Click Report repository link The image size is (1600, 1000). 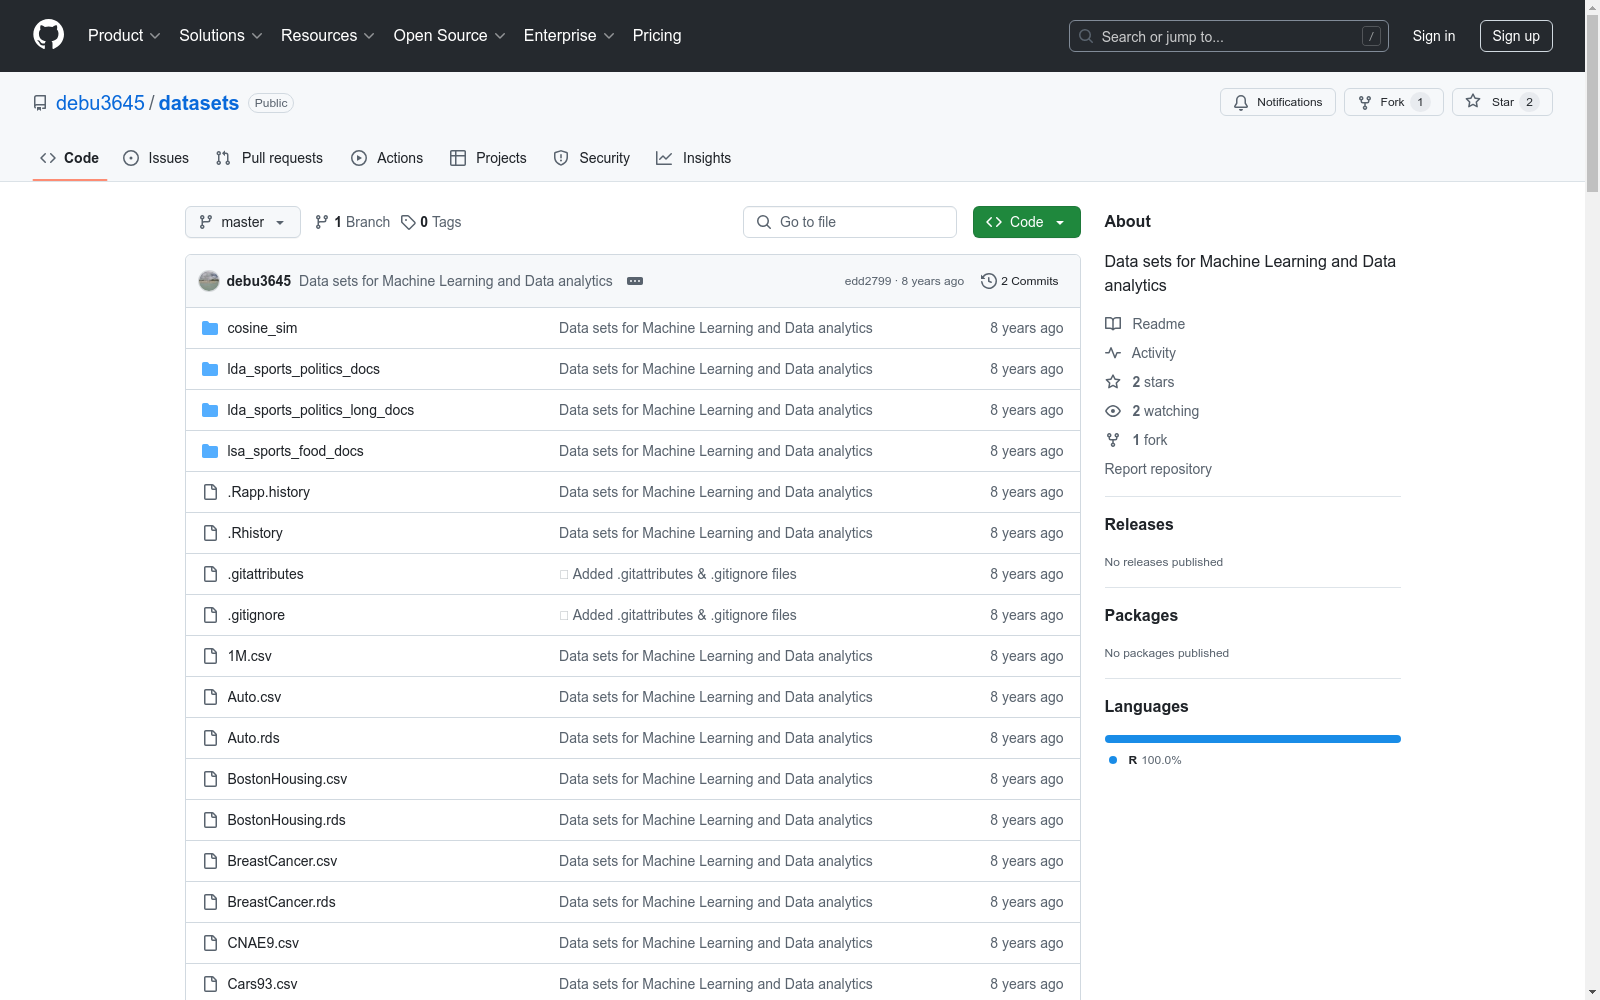coord(1158,469)
